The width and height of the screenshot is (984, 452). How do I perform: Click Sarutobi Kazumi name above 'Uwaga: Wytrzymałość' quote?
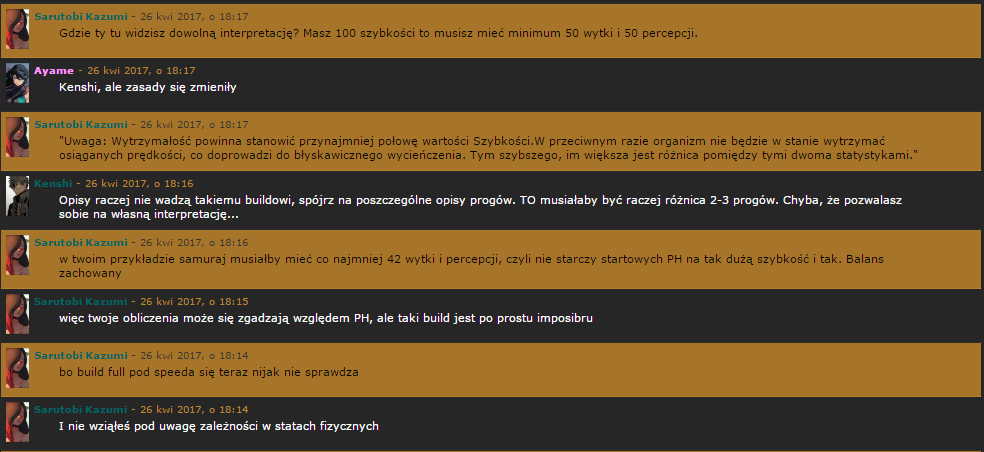click(x=80, y=125)
